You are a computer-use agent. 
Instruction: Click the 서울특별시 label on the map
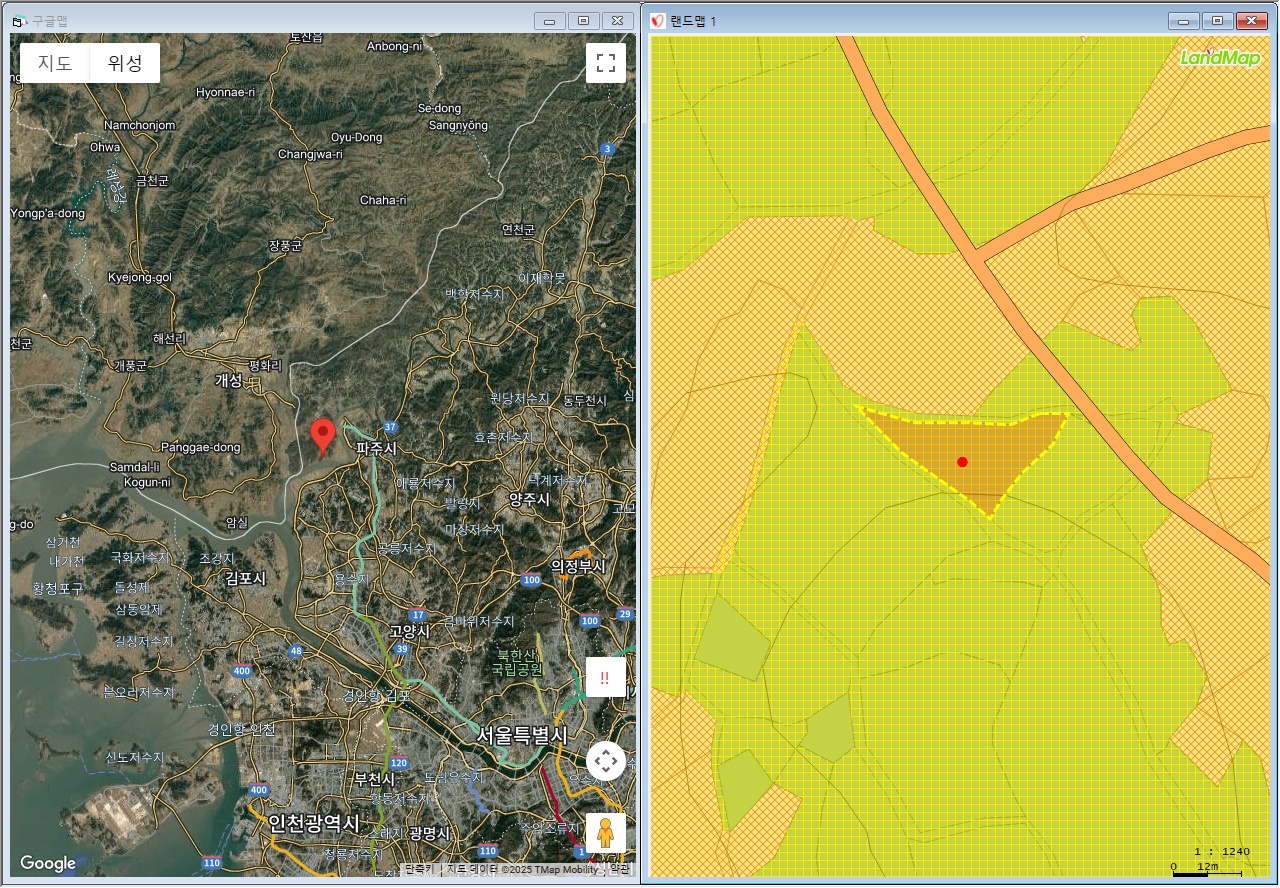521,735
